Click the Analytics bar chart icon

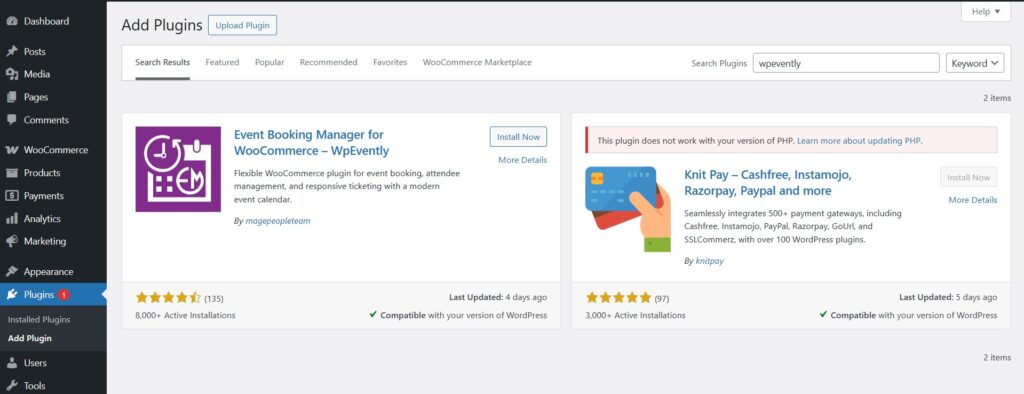tap(12, 219)
